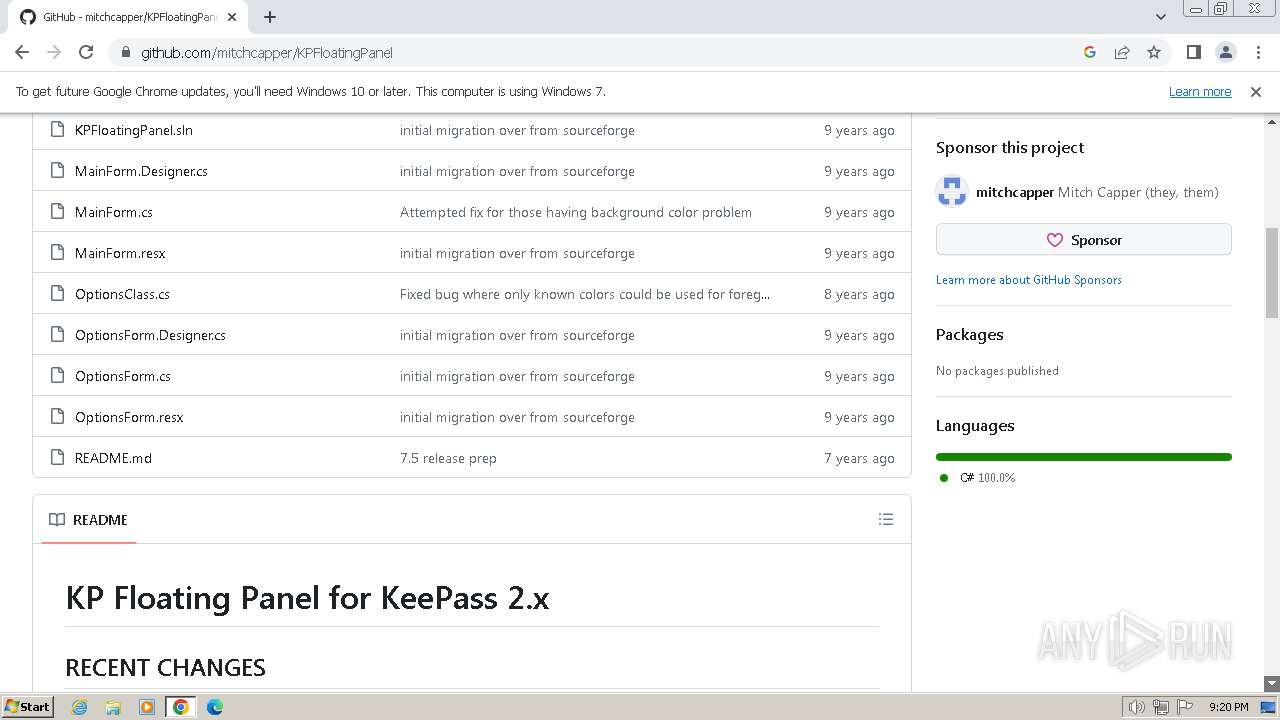Open the commit 'Attempted fix for those having background color problem'
Screen dimensions: 1280x720
tap(576, 212)
